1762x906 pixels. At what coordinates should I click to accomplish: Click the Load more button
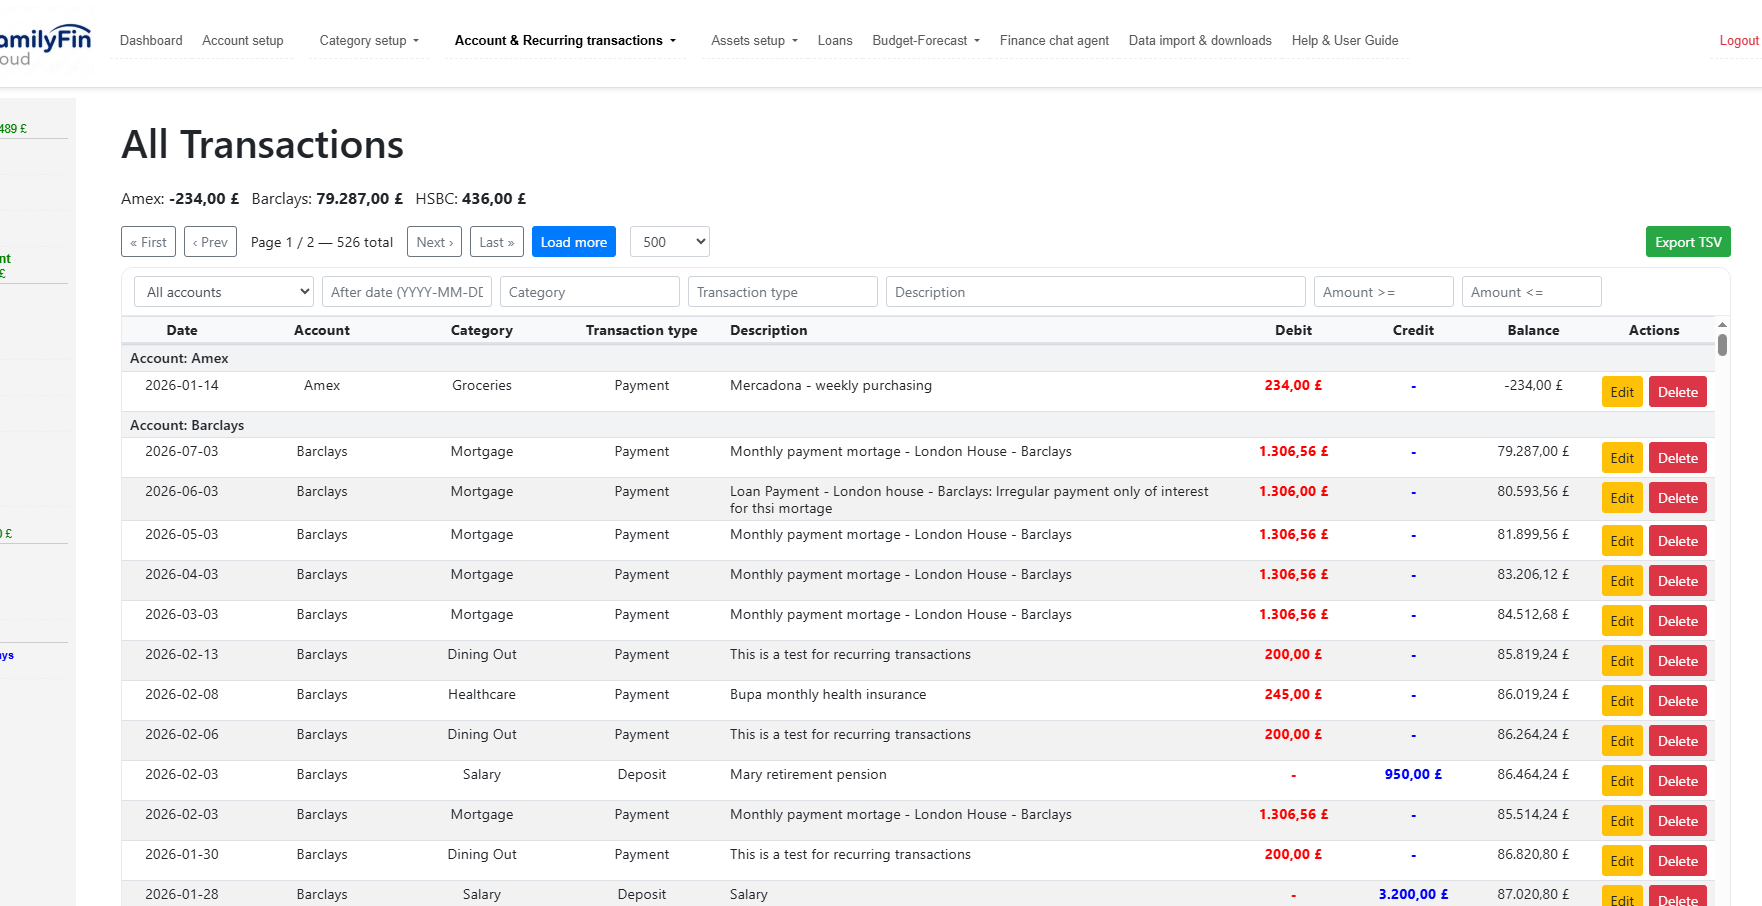[574, 242]
